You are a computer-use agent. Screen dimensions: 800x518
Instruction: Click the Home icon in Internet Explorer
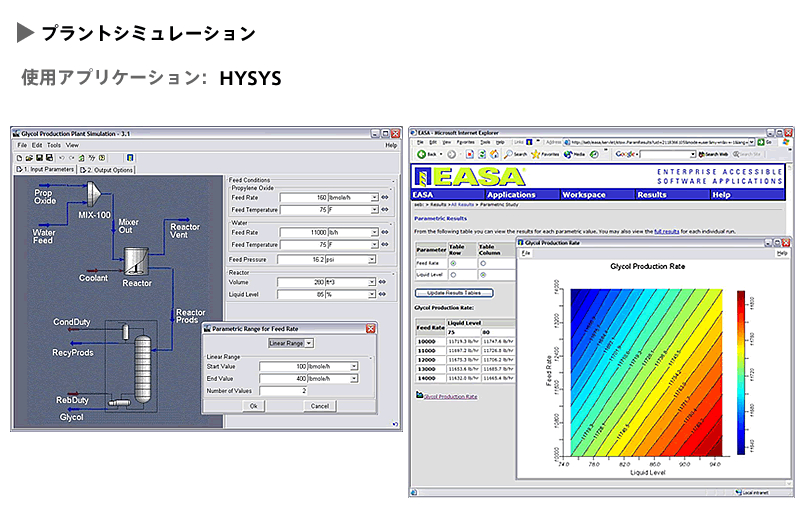(494, 154)
